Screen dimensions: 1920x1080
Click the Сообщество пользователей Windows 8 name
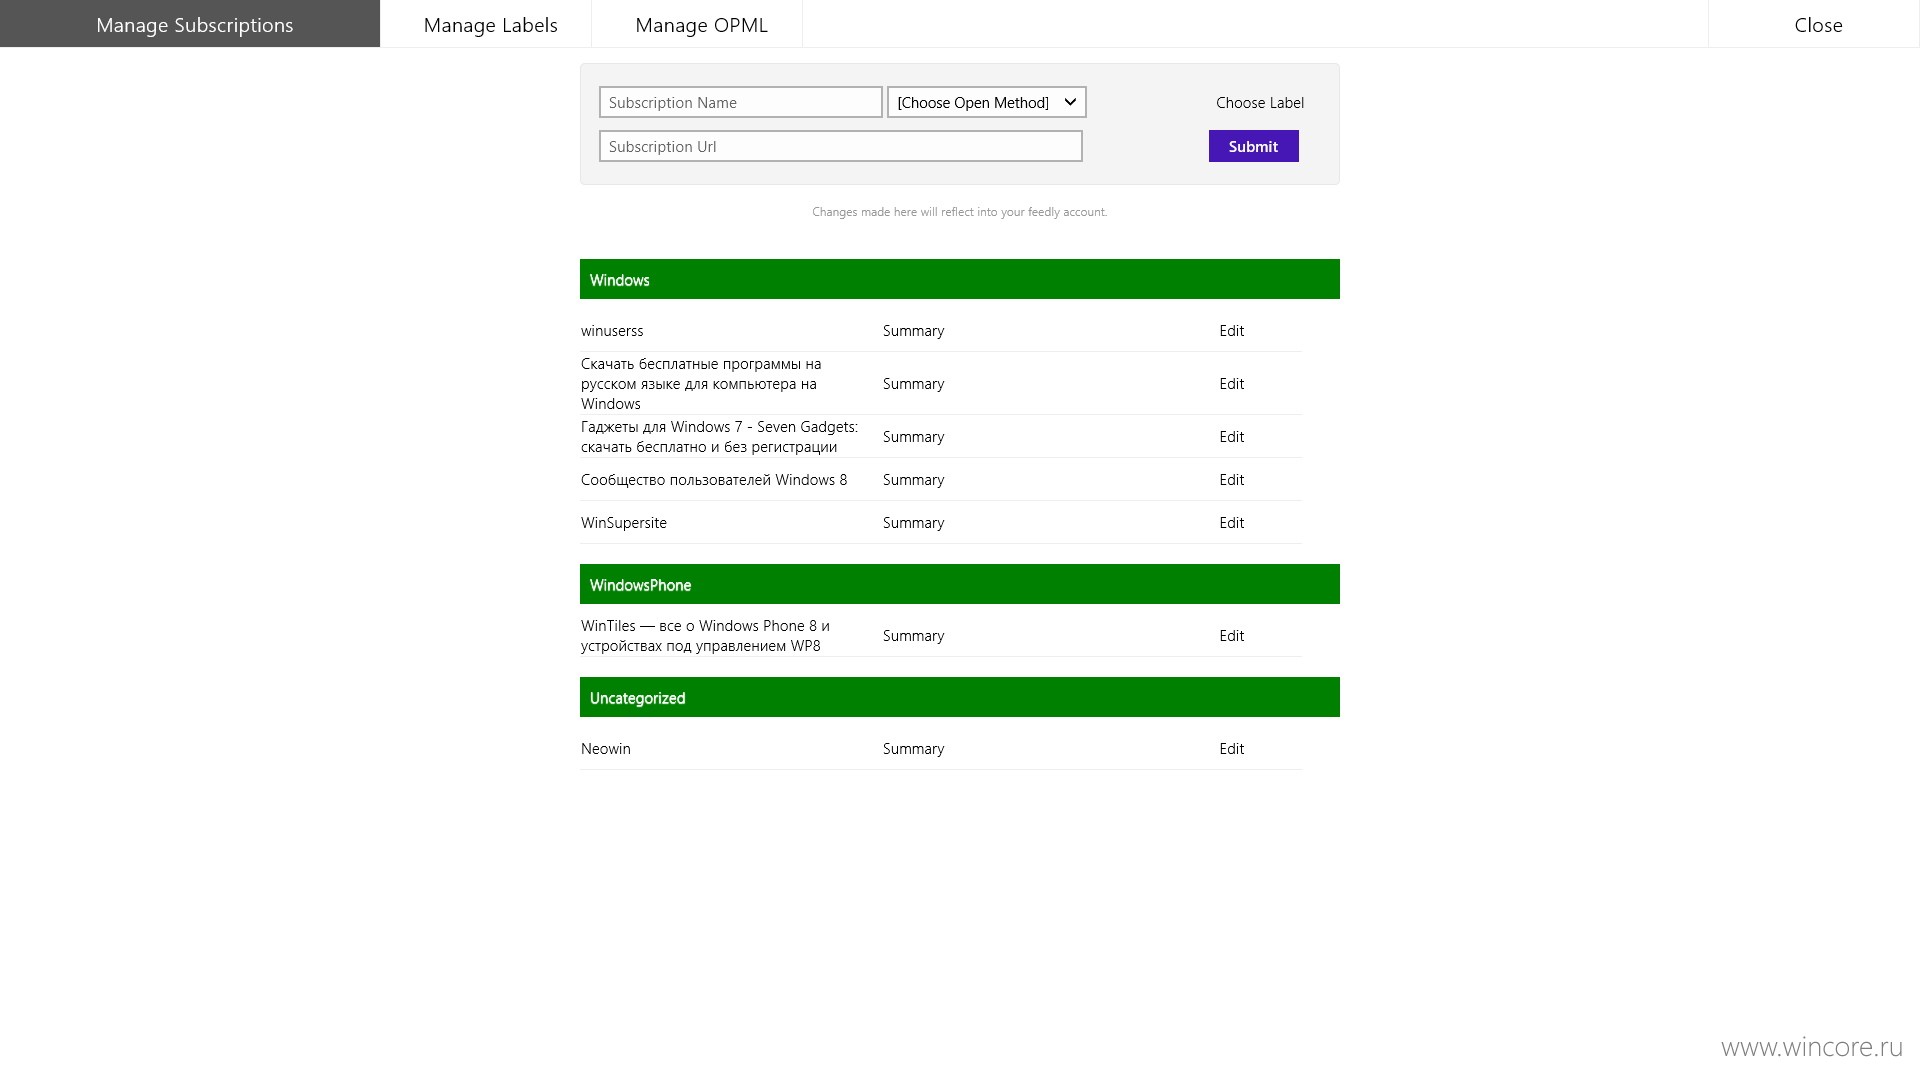click(x=714, y=480)
